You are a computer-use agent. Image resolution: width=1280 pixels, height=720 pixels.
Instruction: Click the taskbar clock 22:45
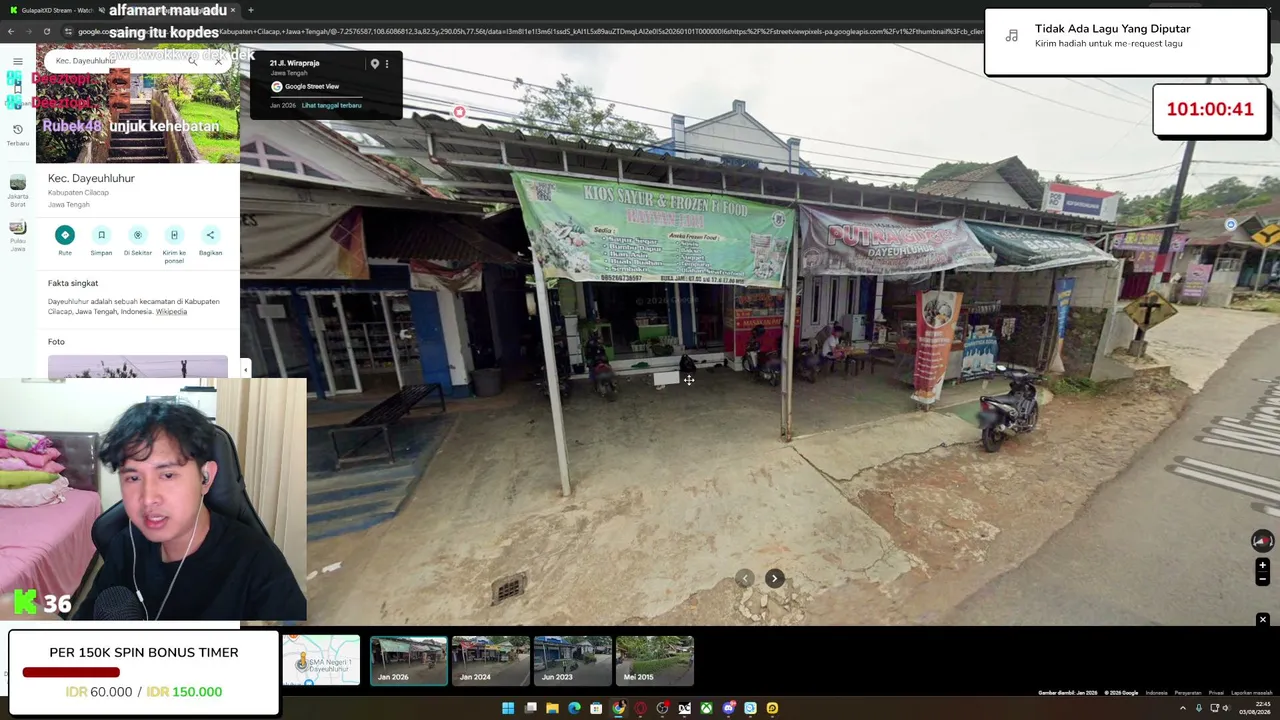[1255, 708]
